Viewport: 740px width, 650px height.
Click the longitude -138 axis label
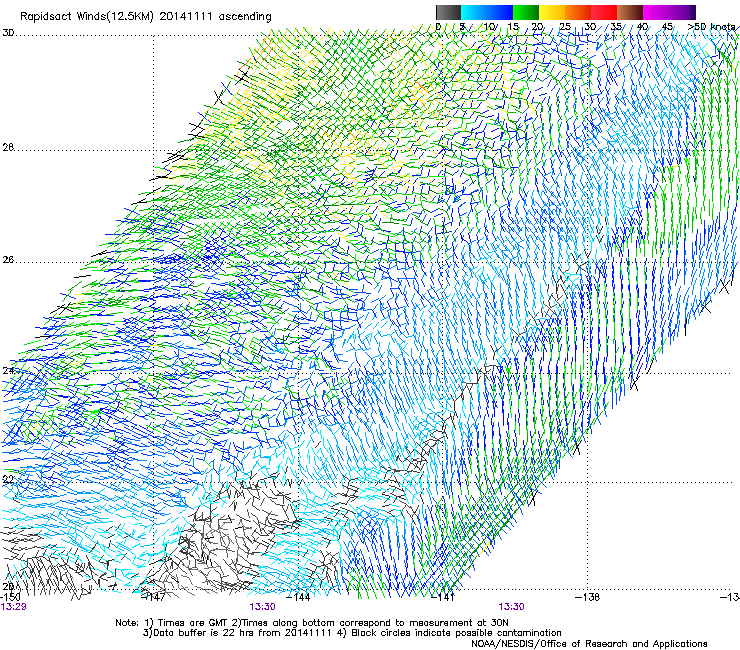[x=587, y=597]
